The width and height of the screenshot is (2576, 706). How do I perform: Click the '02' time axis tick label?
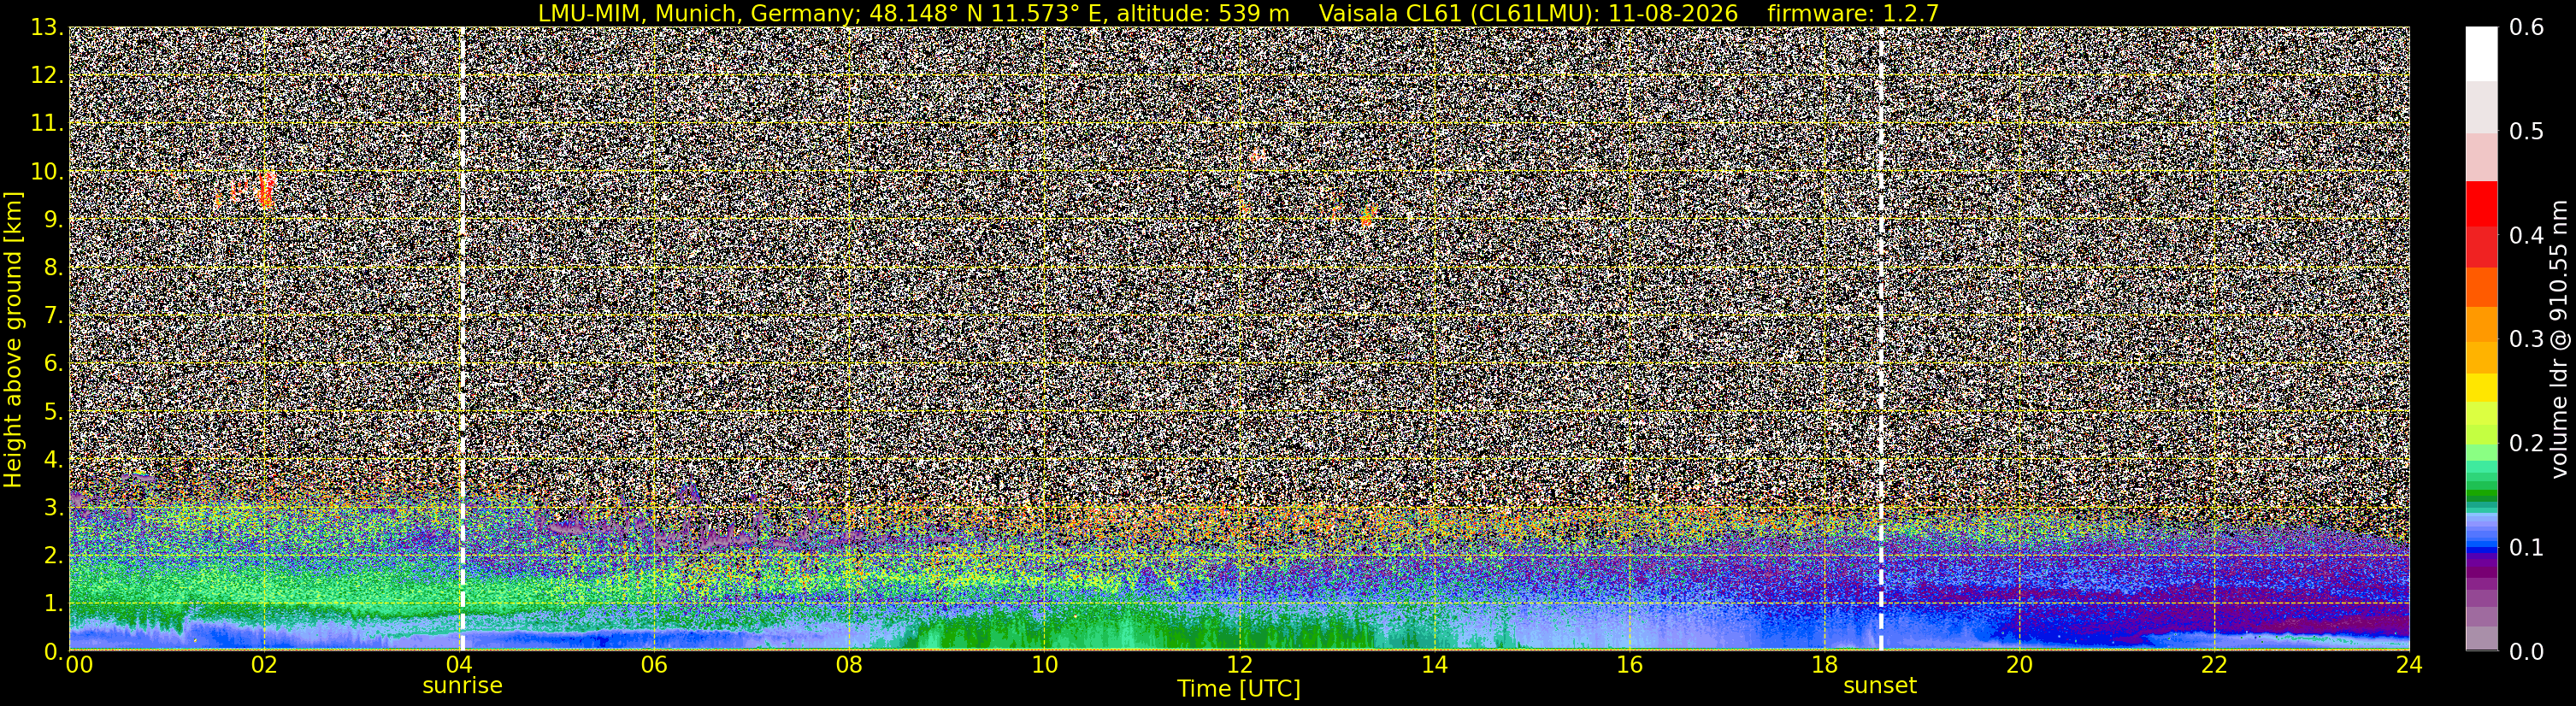coord(264,665)
